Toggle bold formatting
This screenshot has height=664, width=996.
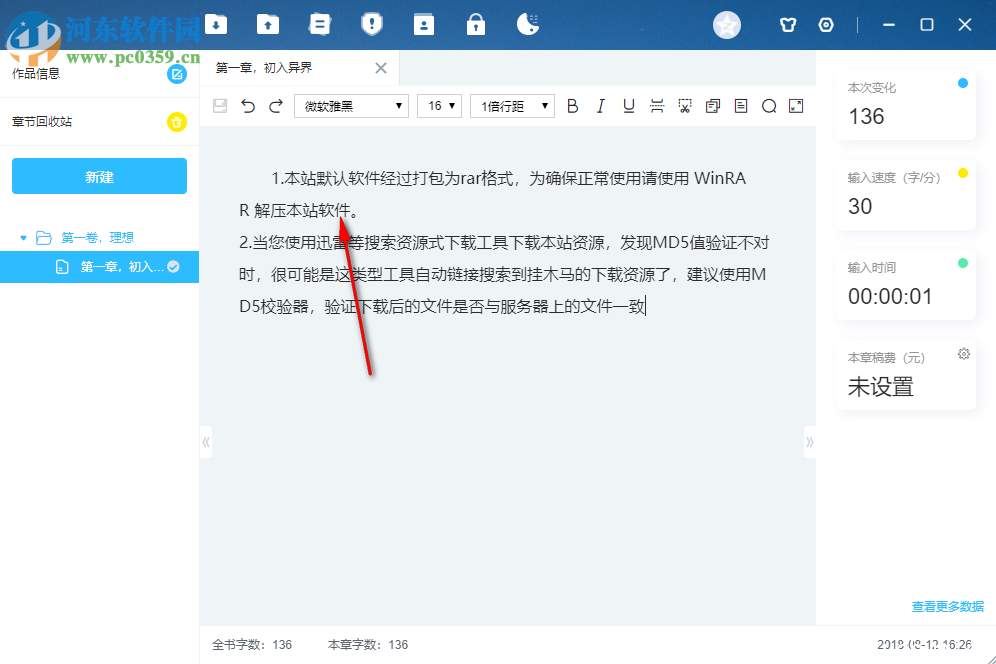572,105
